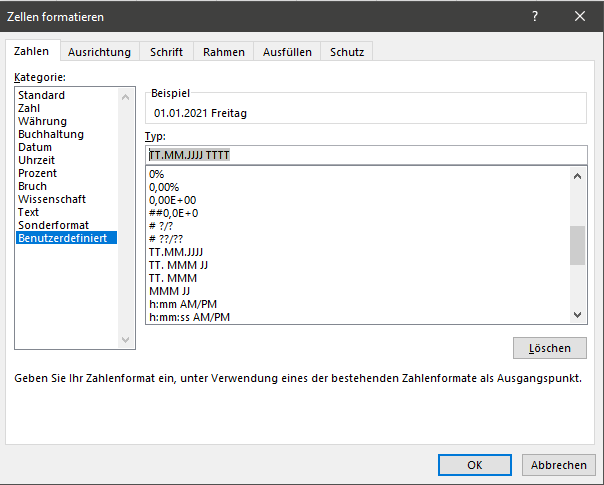Pick the h:mm:ss AM/PM format
This screenshot has width=604, height=485.
coord(357,317)
